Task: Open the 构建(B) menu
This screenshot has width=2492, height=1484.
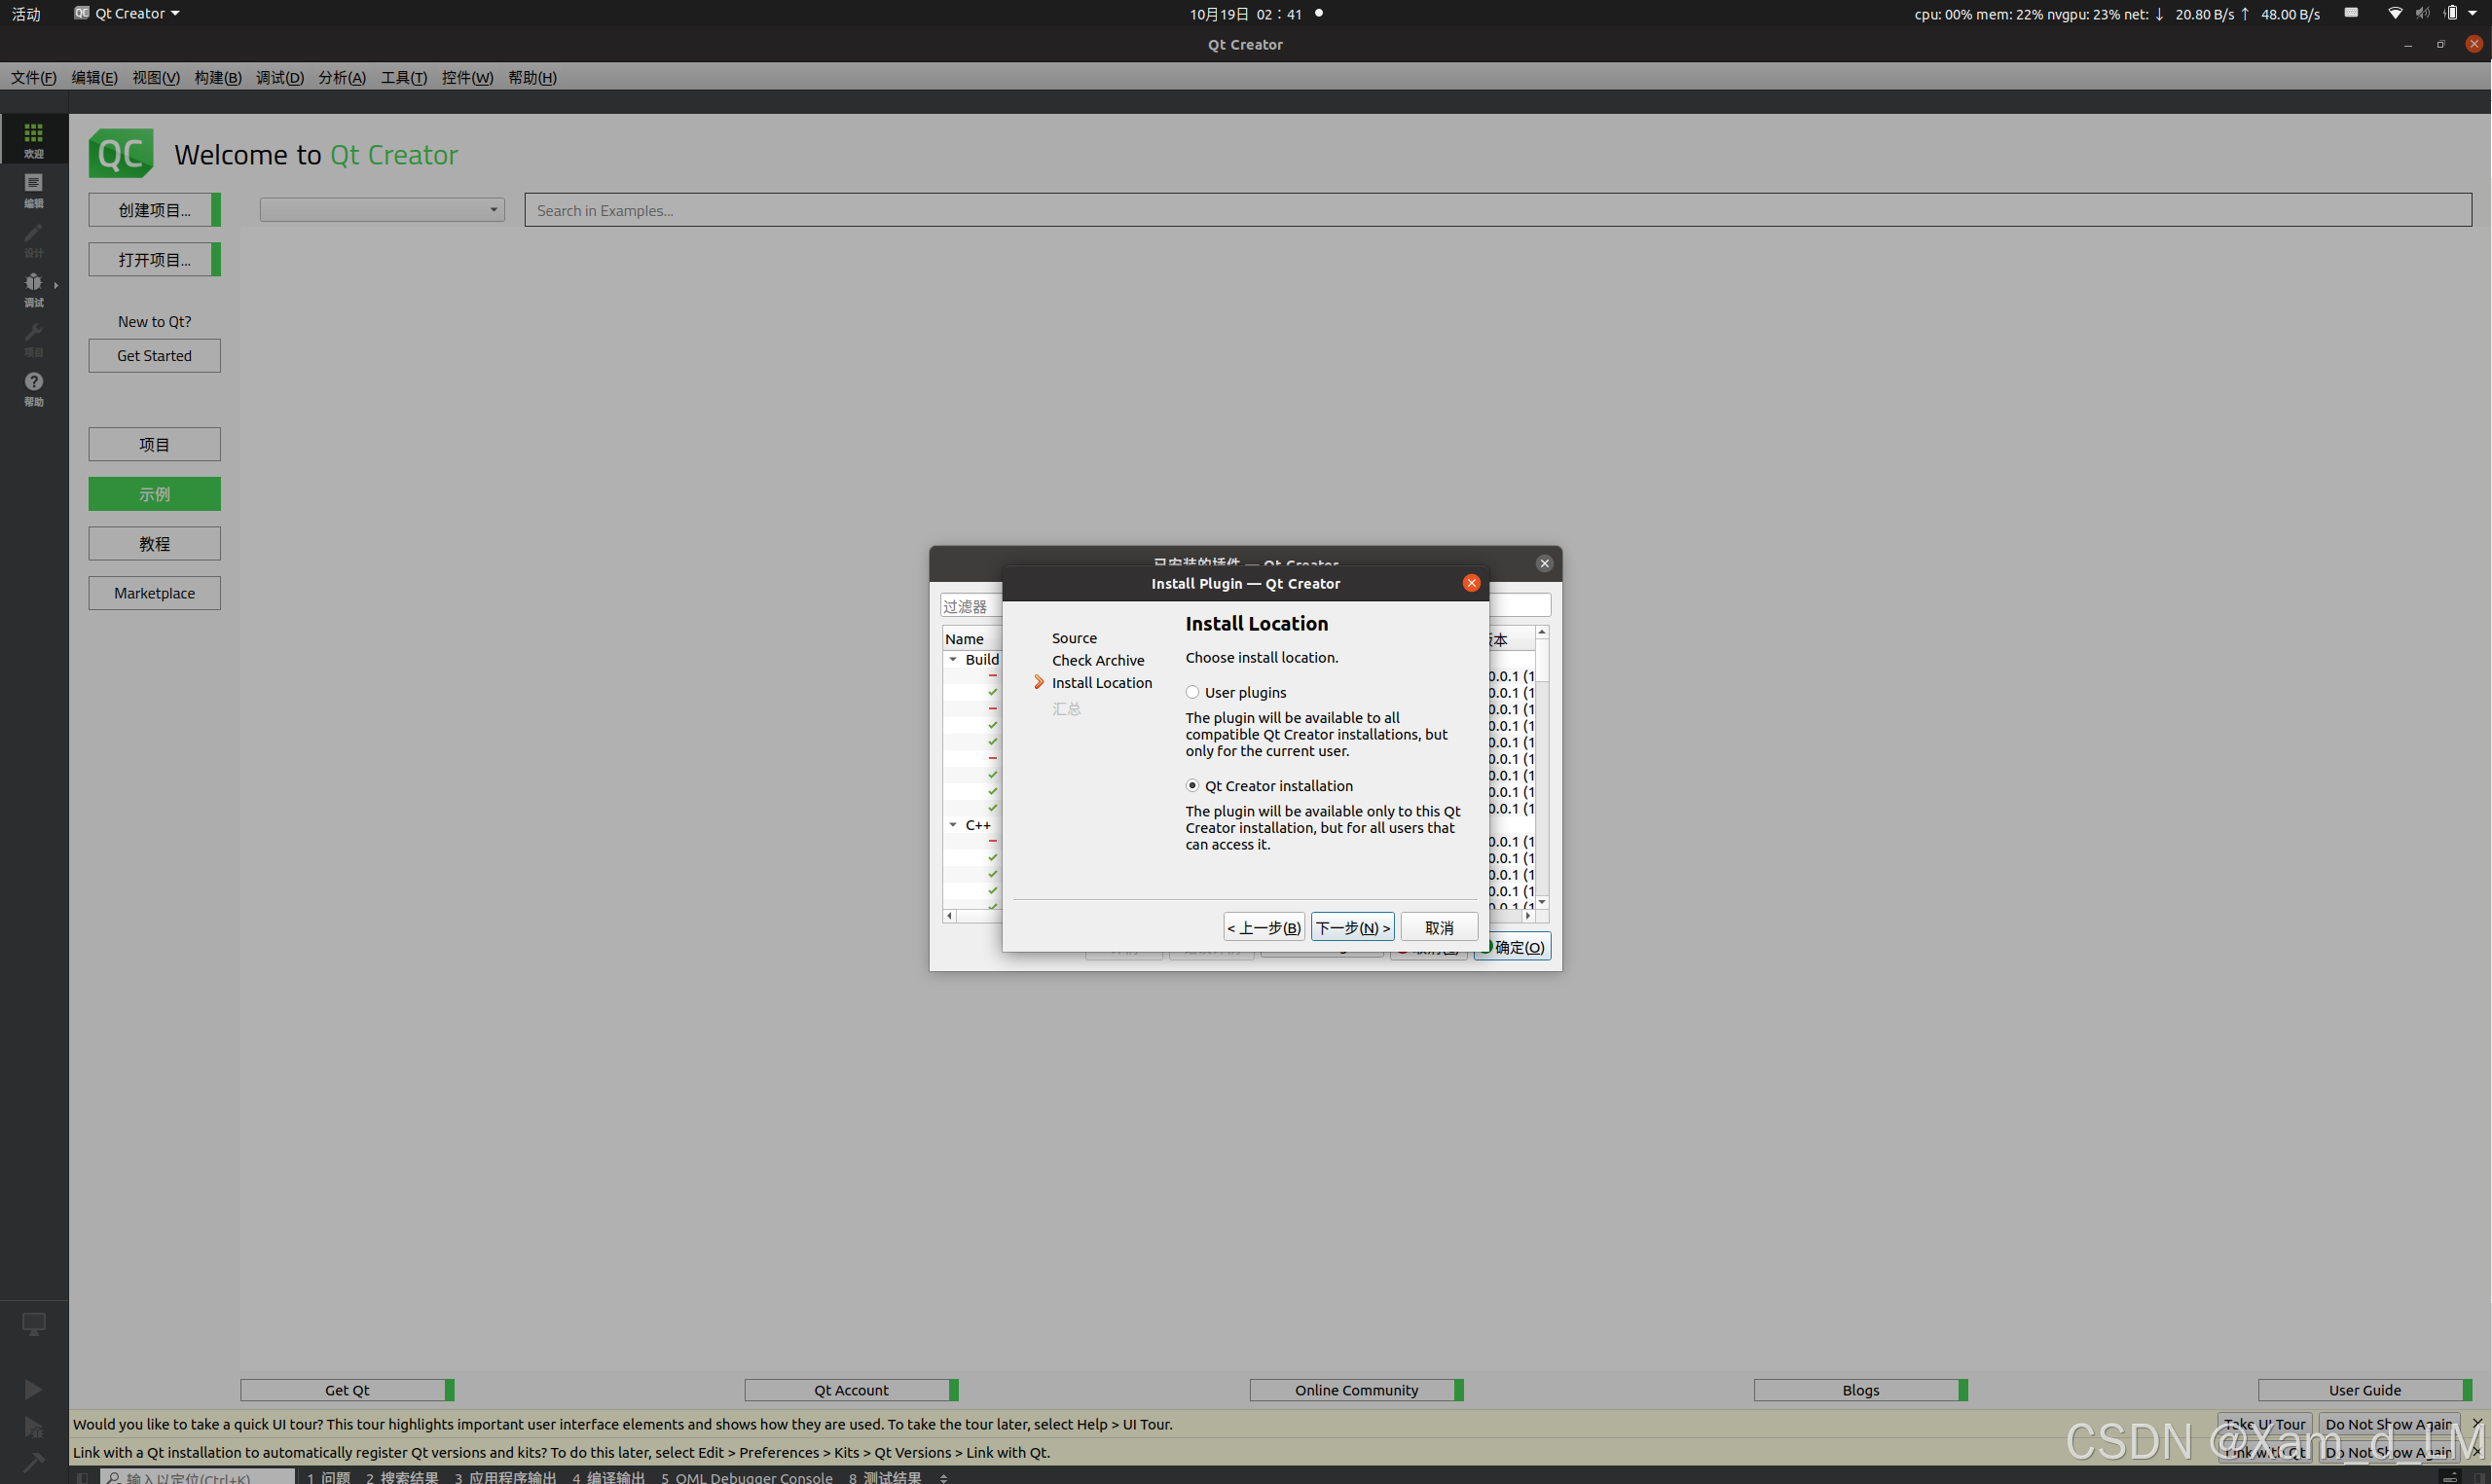Action: tap(217, 78)
